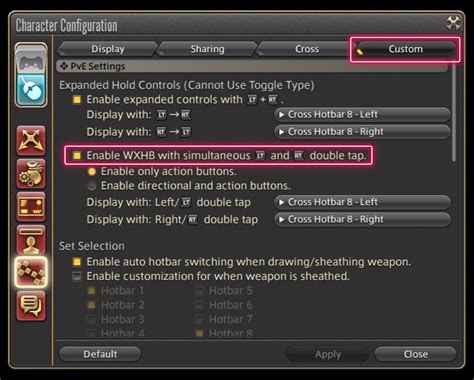Select Enable directional and action buttons
Image resolution: width=474 pixels, height=380 pixels.
(x=92, y=186)
